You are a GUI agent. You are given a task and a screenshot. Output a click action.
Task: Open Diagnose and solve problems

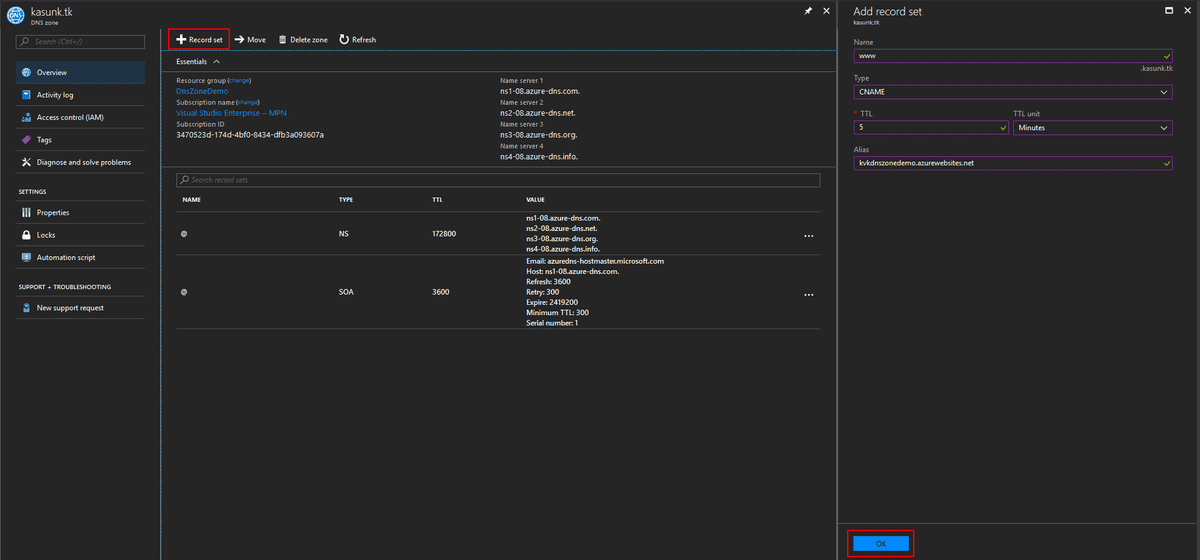(80, 162)
